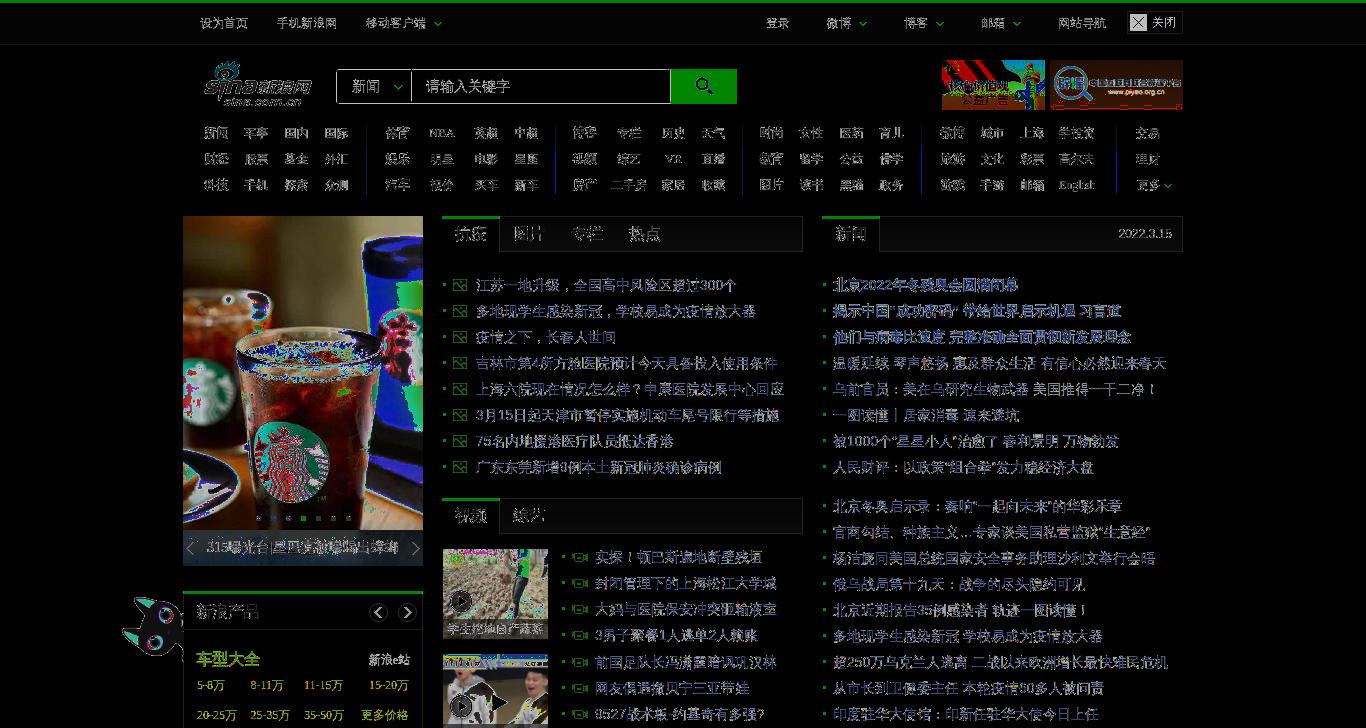This screenshot has width=1366, height=728.
Task: Select the 视频 tab above video list
Action: click(x=471, y=516)
